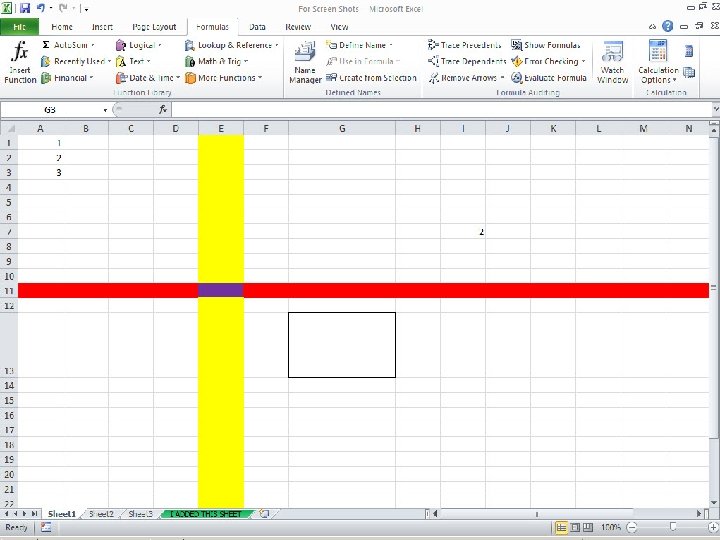This screenshot has width=720, height=540.
Task: Switch to the Insert tab
Action: pyautogui.click(x=102, y=27)
